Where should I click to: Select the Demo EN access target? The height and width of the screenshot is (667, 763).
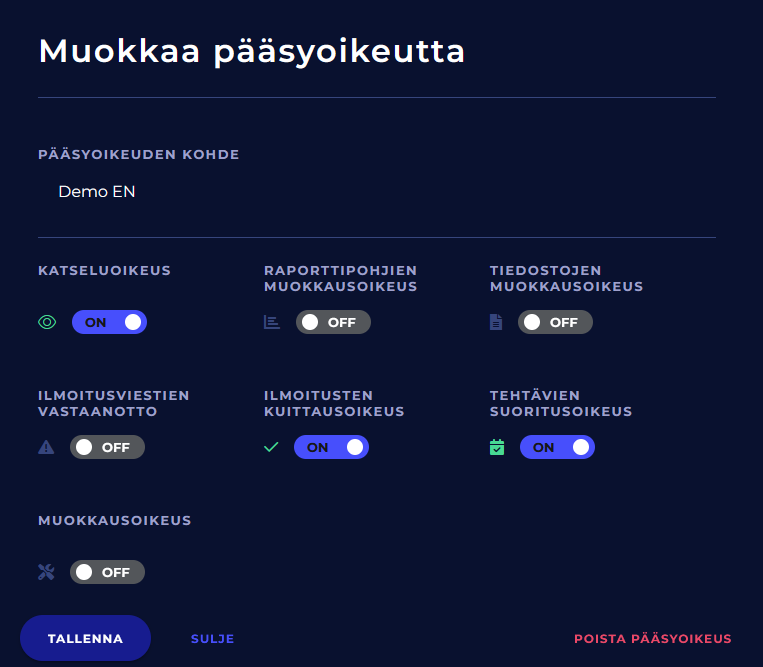[x=97, y=192]
